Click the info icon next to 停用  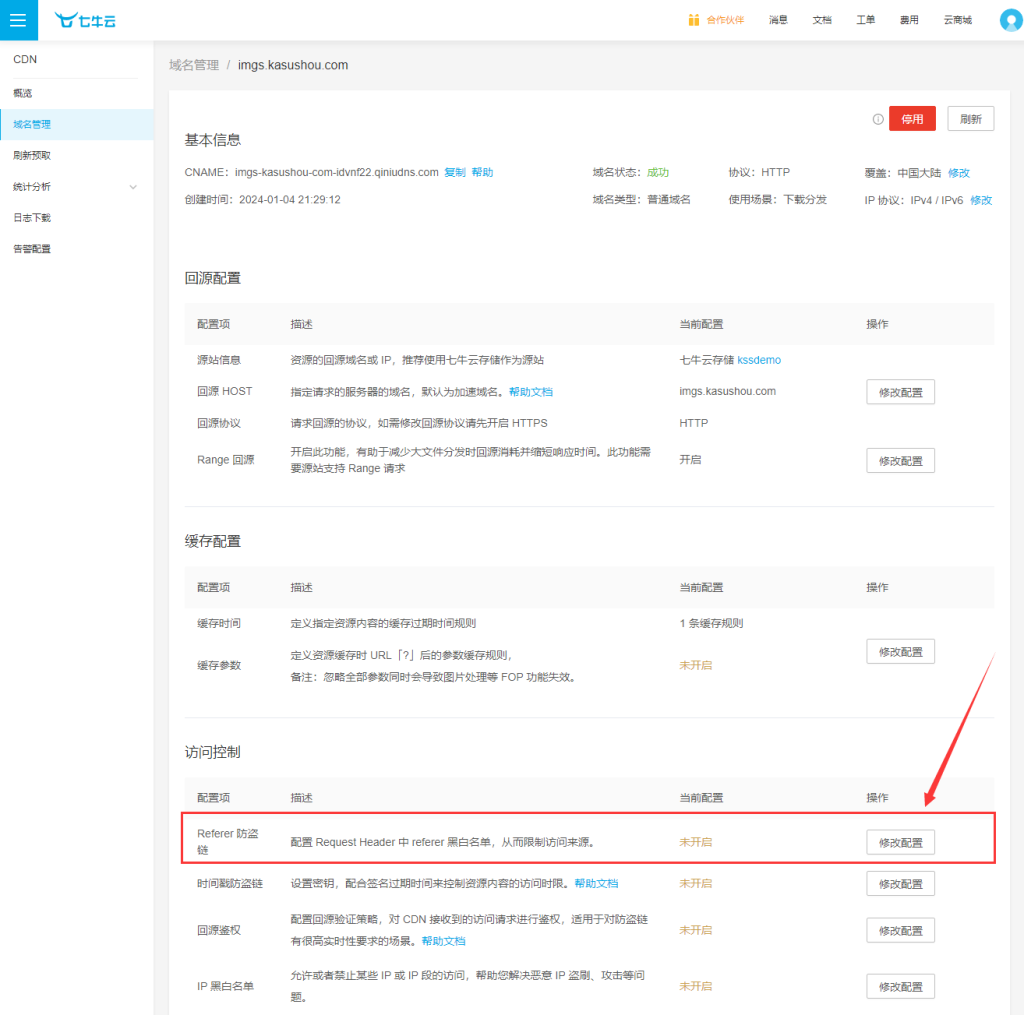(878, 119)
